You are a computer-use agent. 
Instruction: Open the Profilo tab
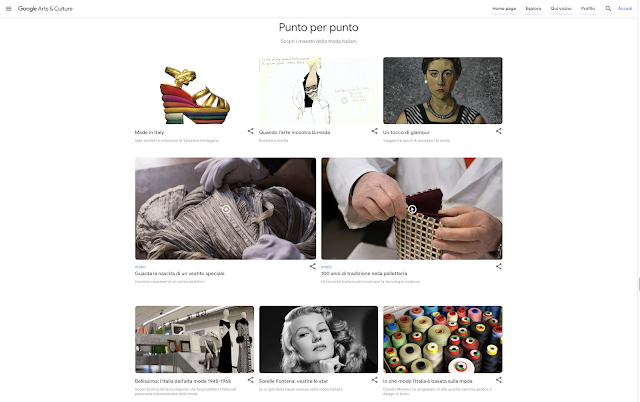pyautogui.click(x=588, y=9)
